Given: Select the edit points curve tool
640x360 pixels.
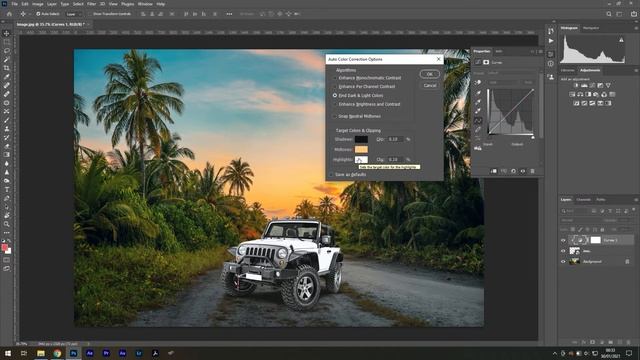Looking at the screenshot, I should coord(478,120).
